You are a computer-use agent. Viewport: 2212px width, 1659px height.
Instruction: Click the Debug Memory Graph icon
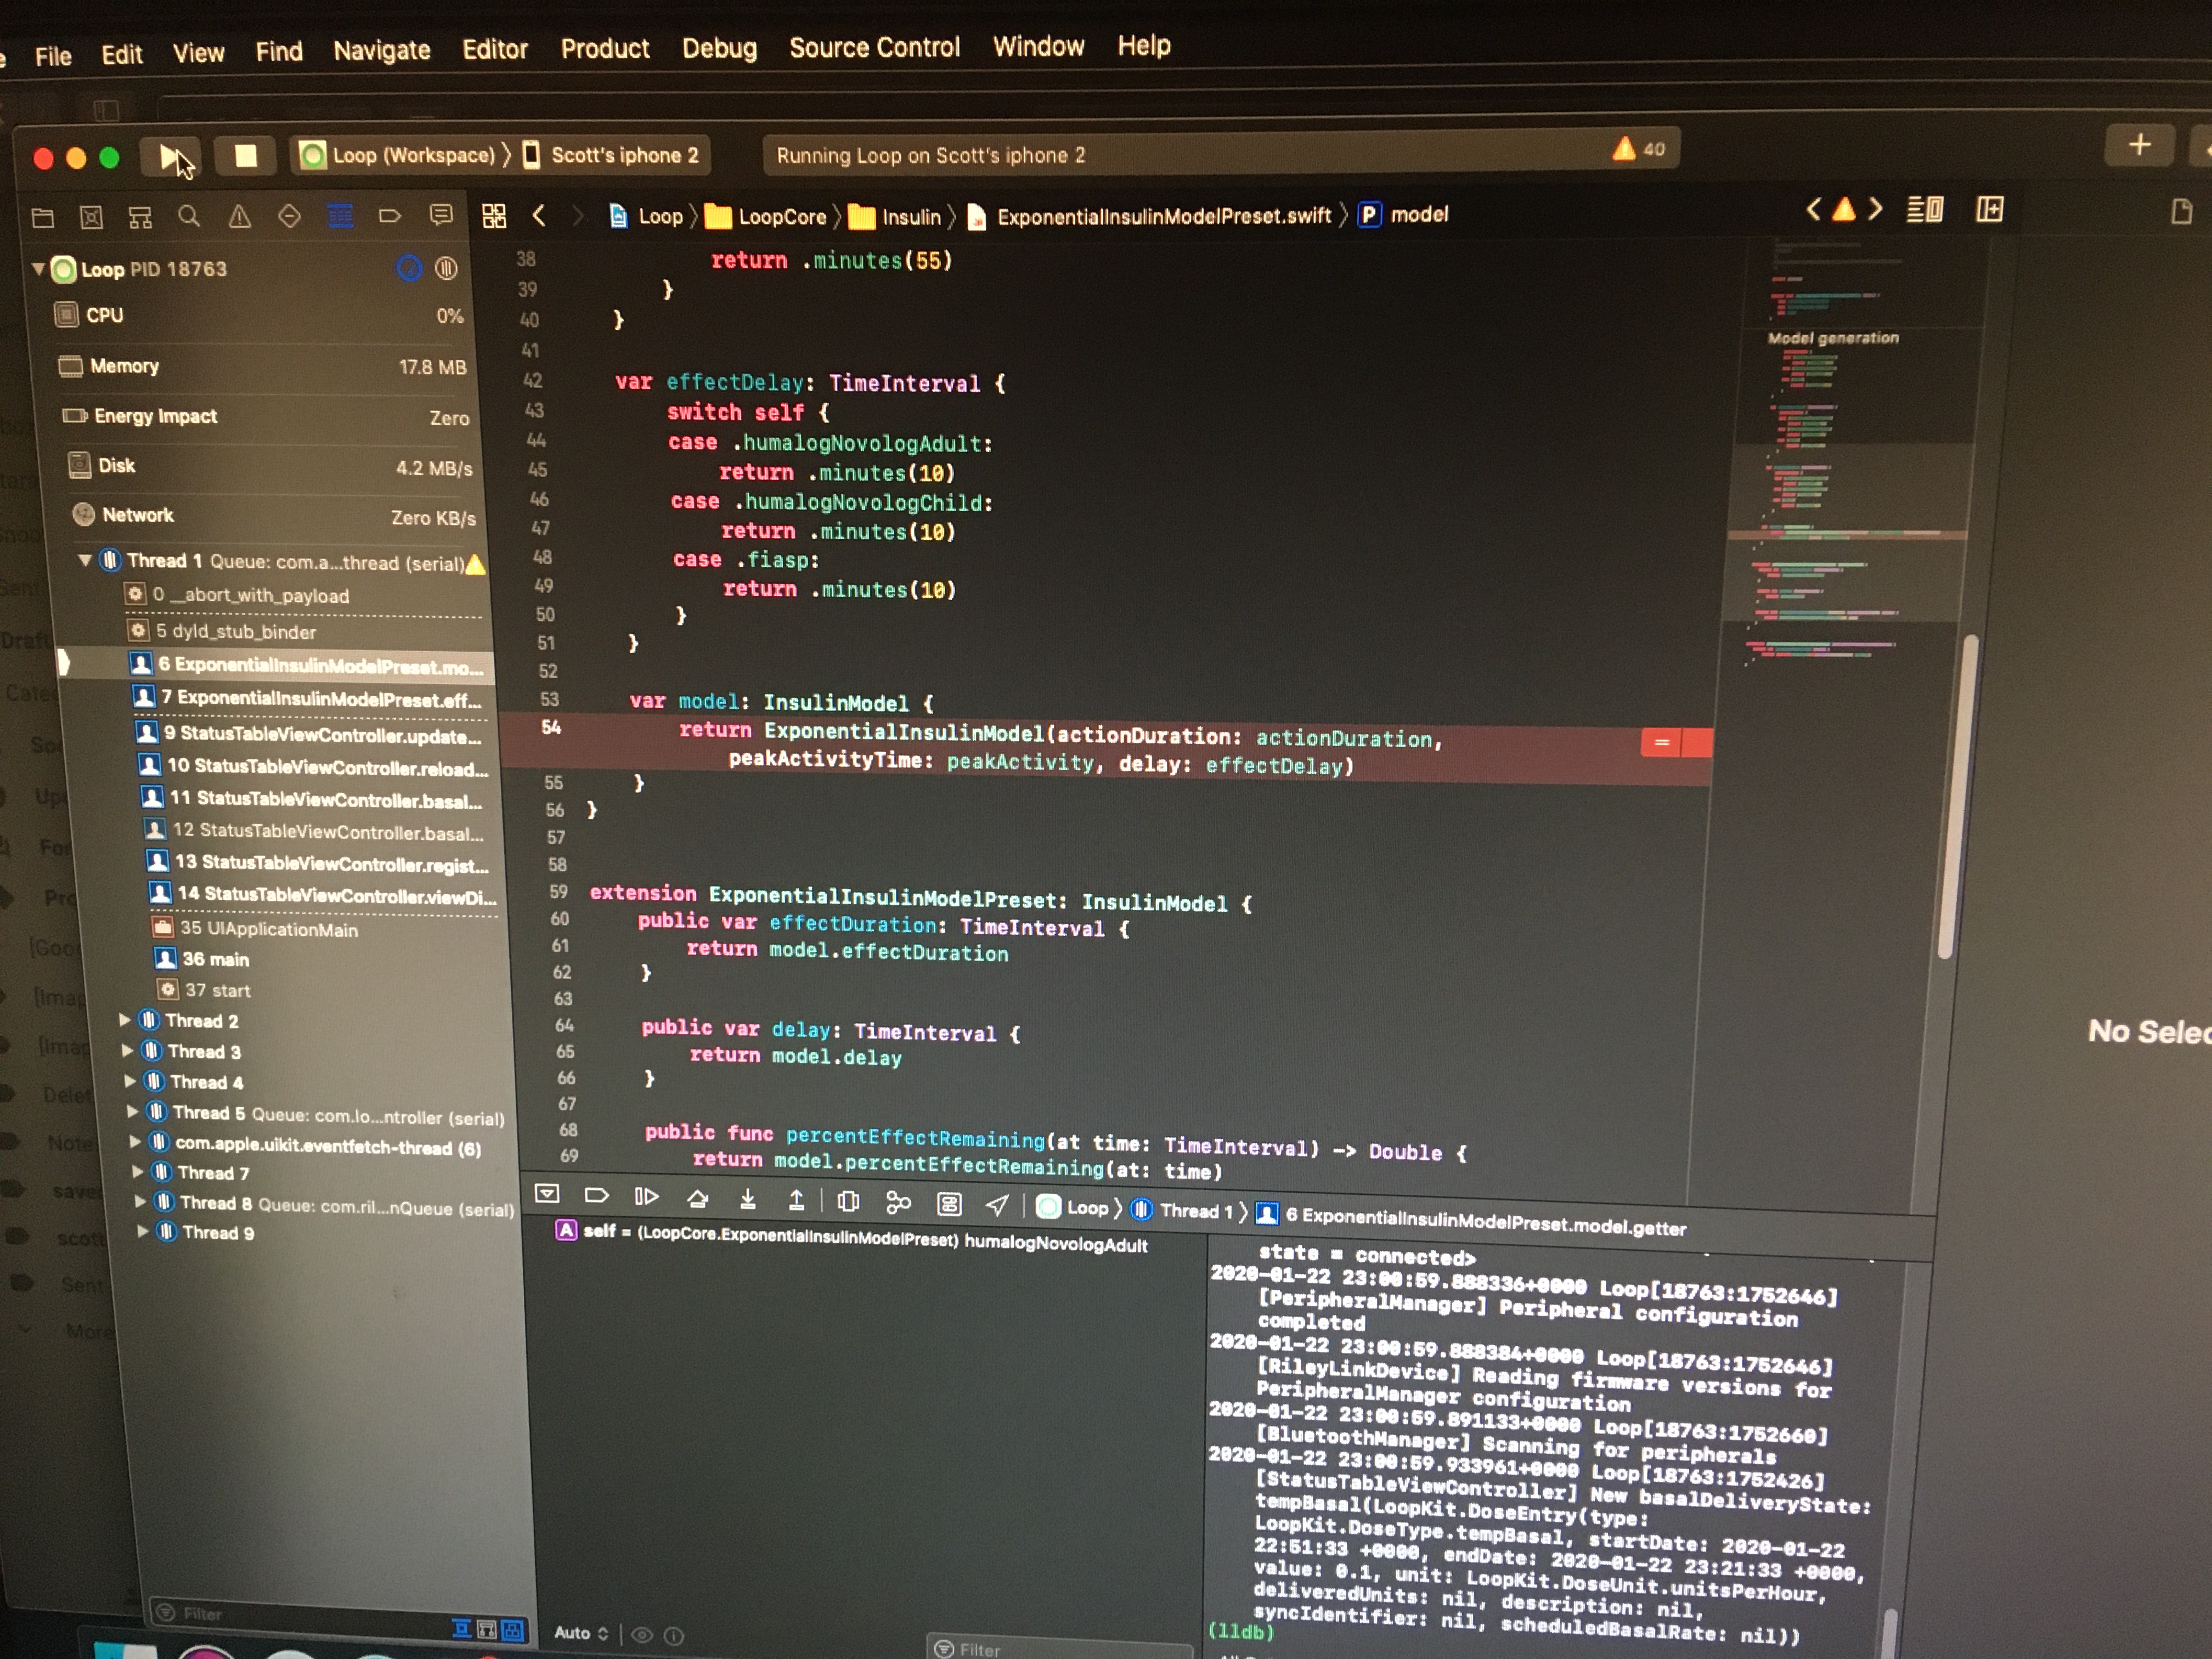(x=898, y=1202)
